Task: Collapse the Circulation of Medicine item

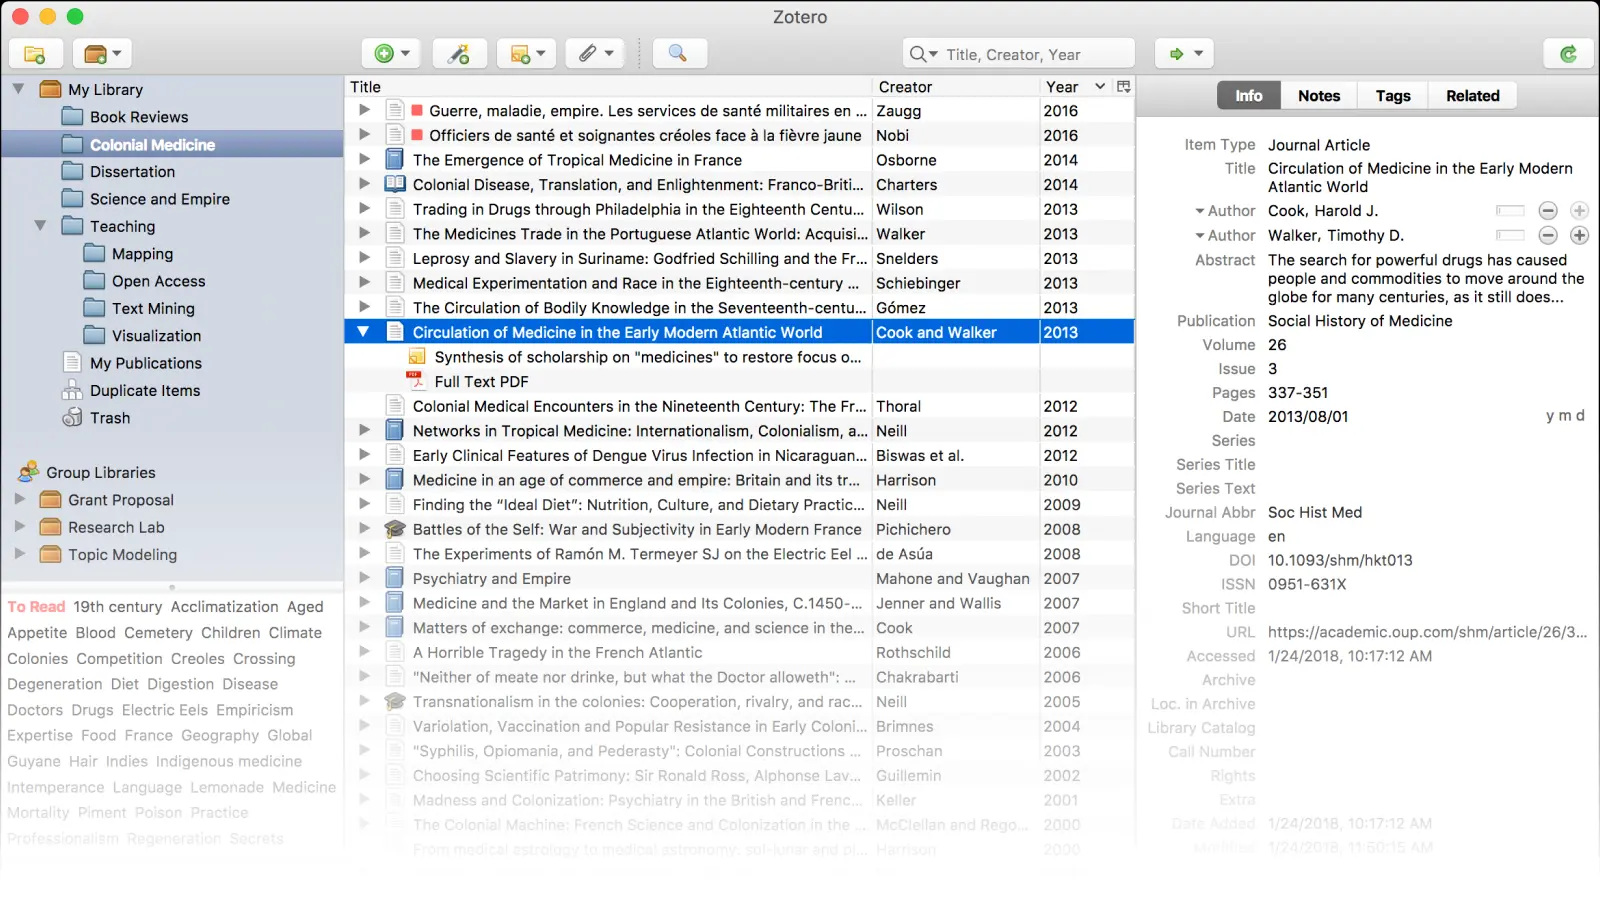Action: [363, 332]
